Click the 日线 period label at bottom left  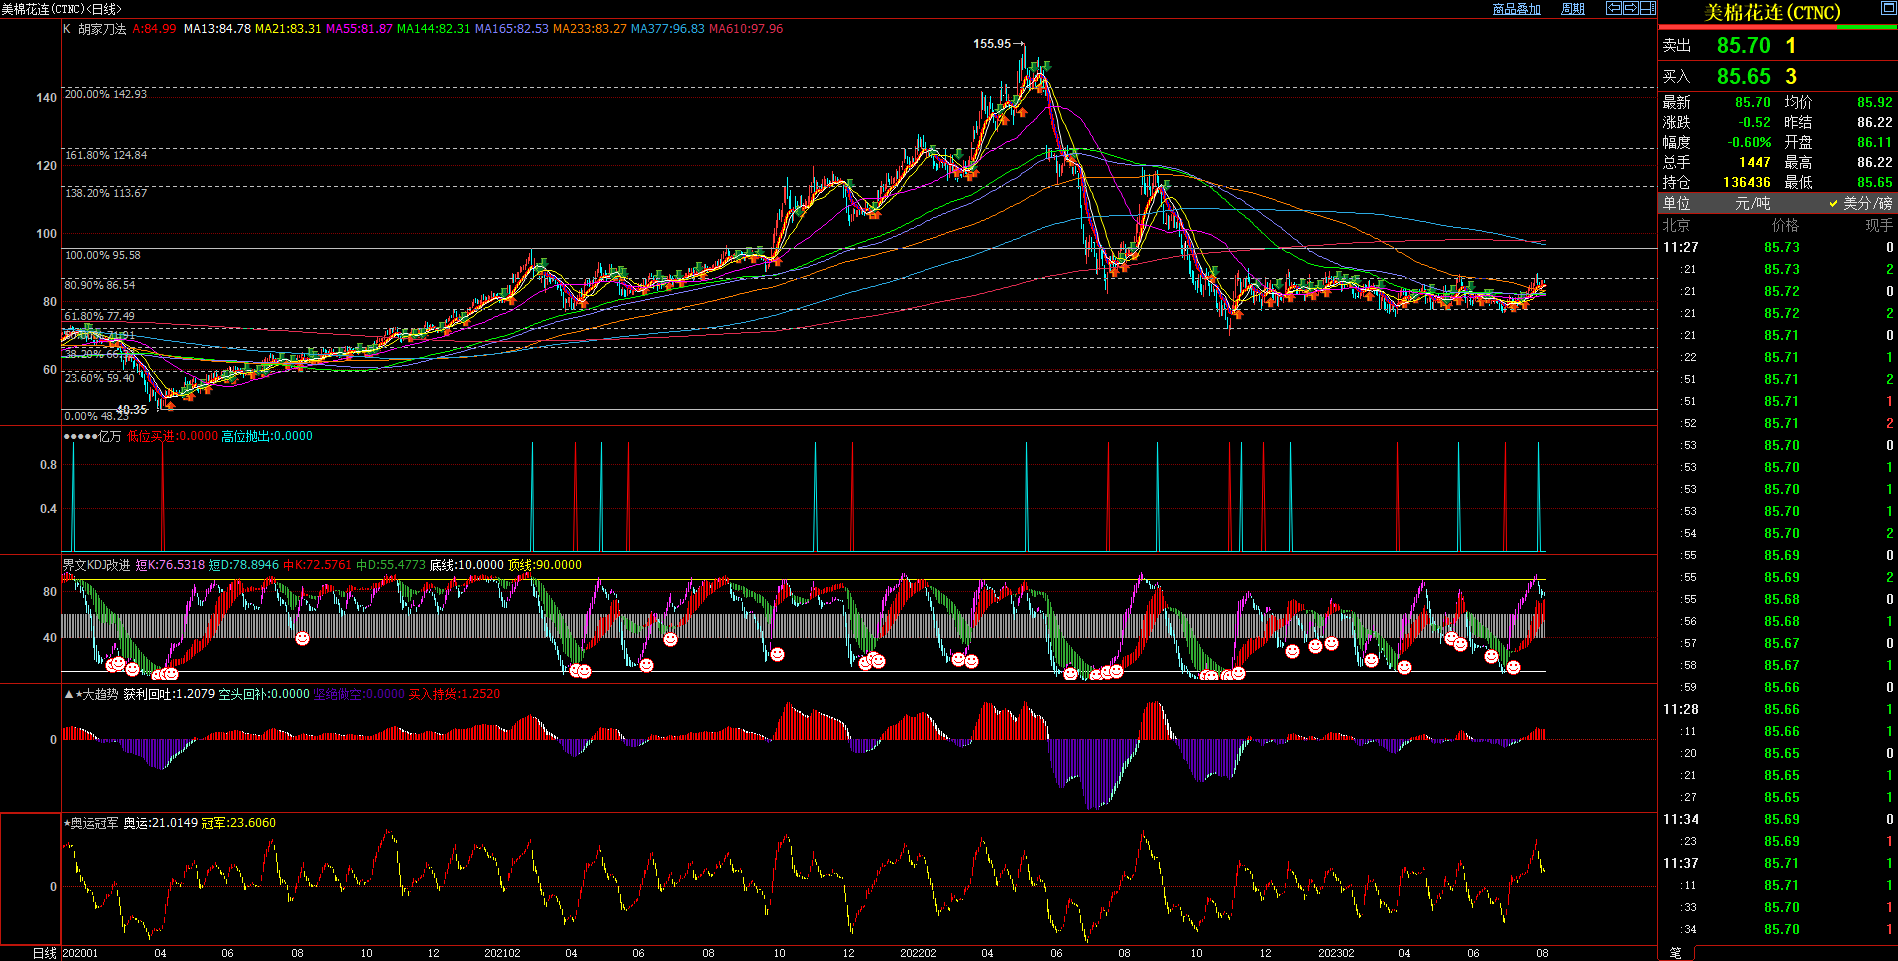click(x=44, y=953)
